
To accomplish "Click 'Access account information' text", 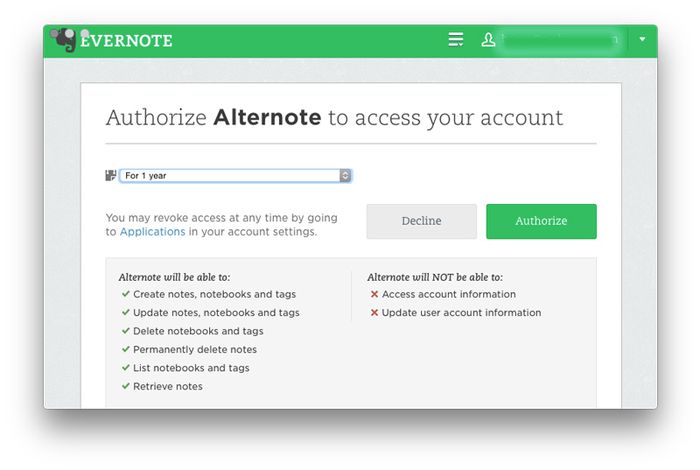I will coord(449,294).
